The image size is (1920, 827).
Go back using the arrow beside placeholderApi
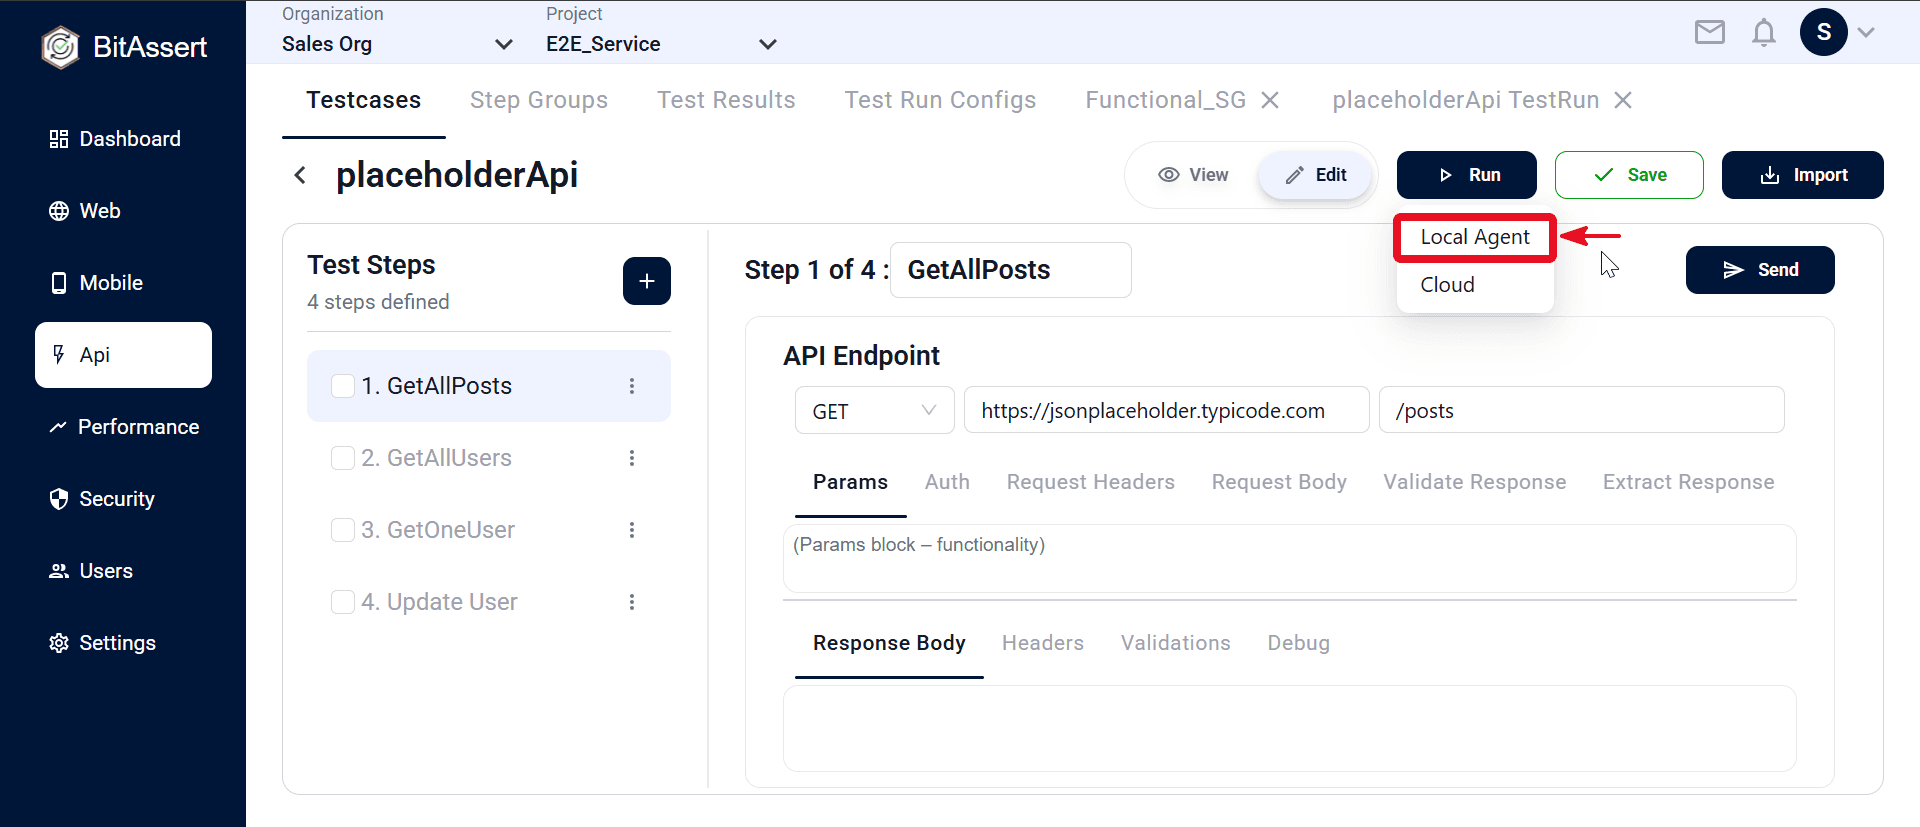[x=300, y=175]
